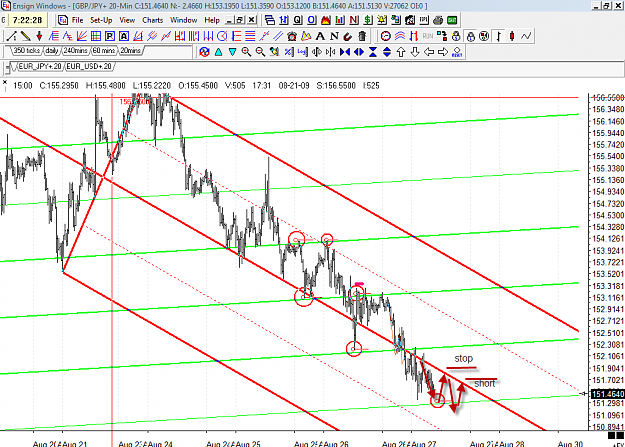Click the red N news icon
This screenshot has height=447, width=625.
coord(354,20)
